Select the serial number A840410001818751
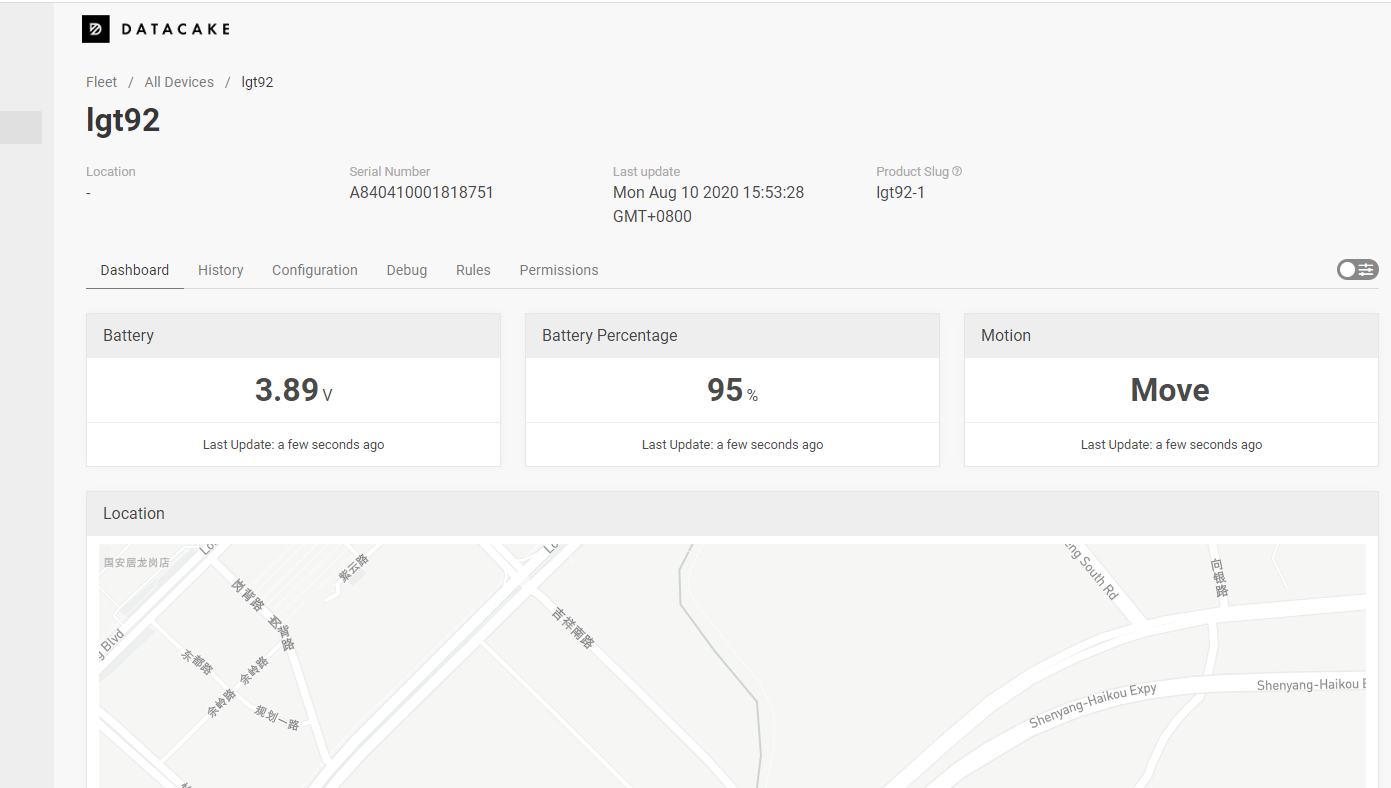The height and width of the screenshot is (788, 1391). [x=422, y=192]
